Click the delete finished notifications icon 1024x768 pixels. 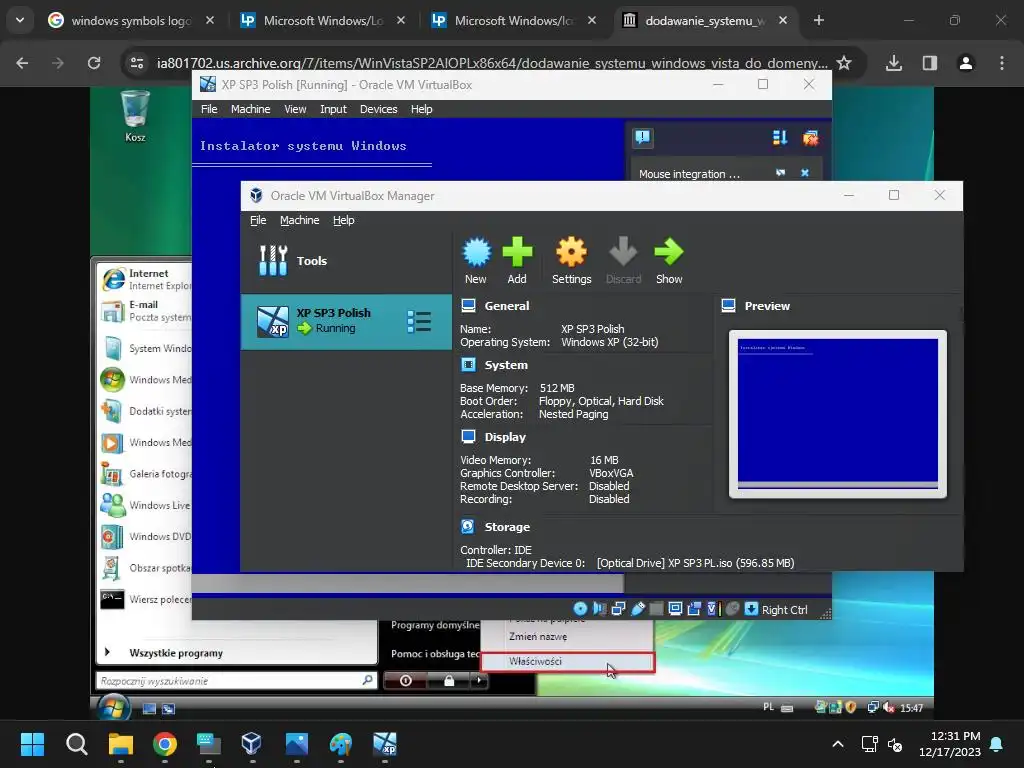(x=810, y=137)
